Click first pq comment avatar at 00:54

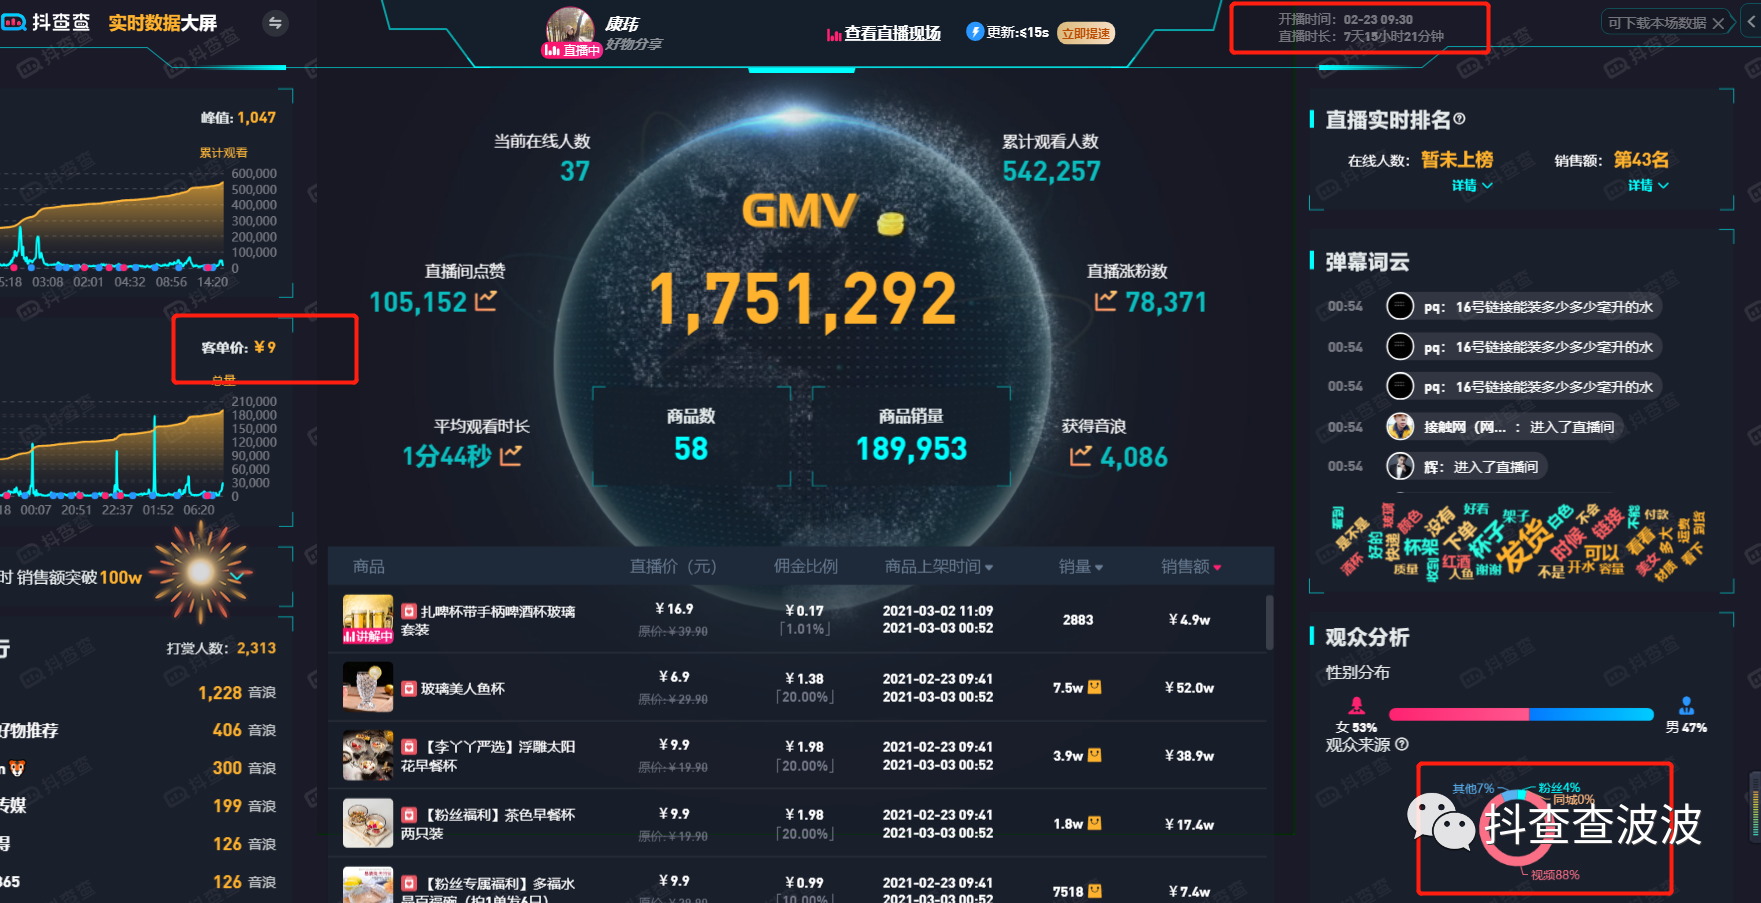[1400, 306]
